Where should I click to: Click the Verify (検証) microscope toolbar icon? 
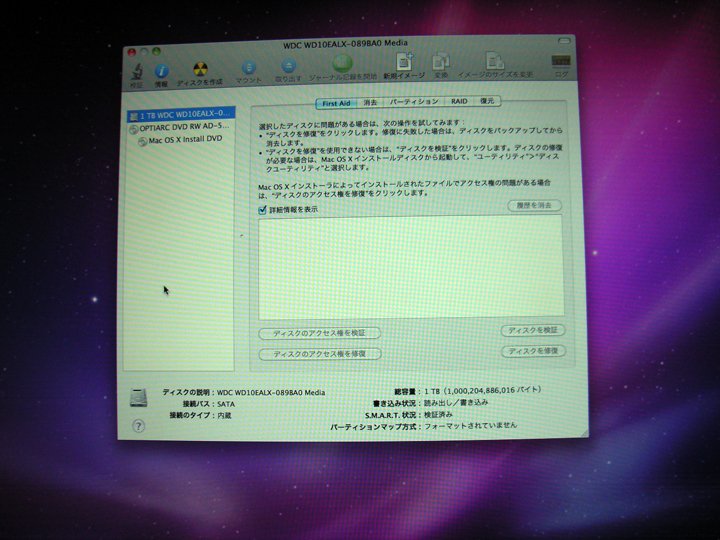[x=137, y=72]
